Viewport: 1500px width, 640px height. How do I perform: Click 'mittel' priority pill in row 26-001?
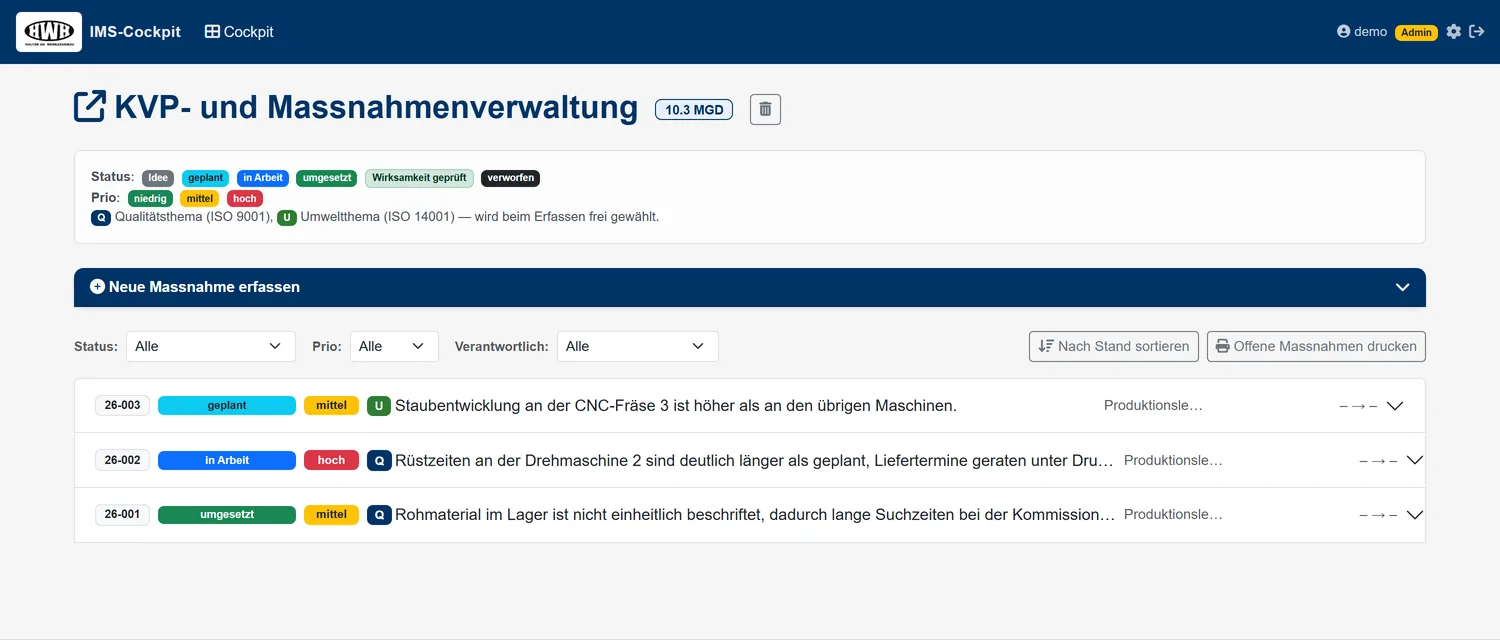coord(331,514)
